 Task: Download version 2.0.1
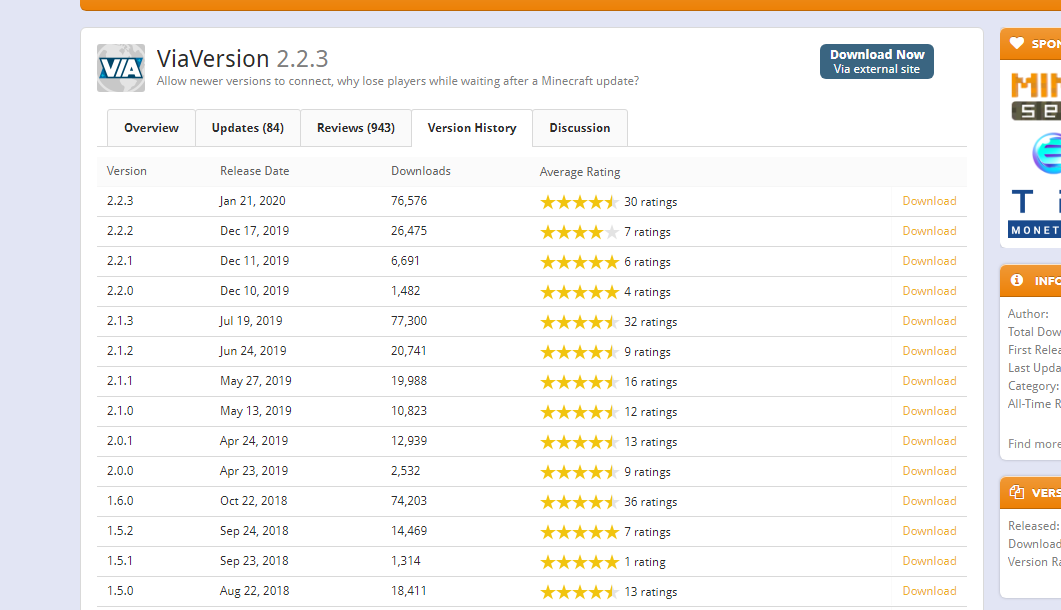(929, 441)
